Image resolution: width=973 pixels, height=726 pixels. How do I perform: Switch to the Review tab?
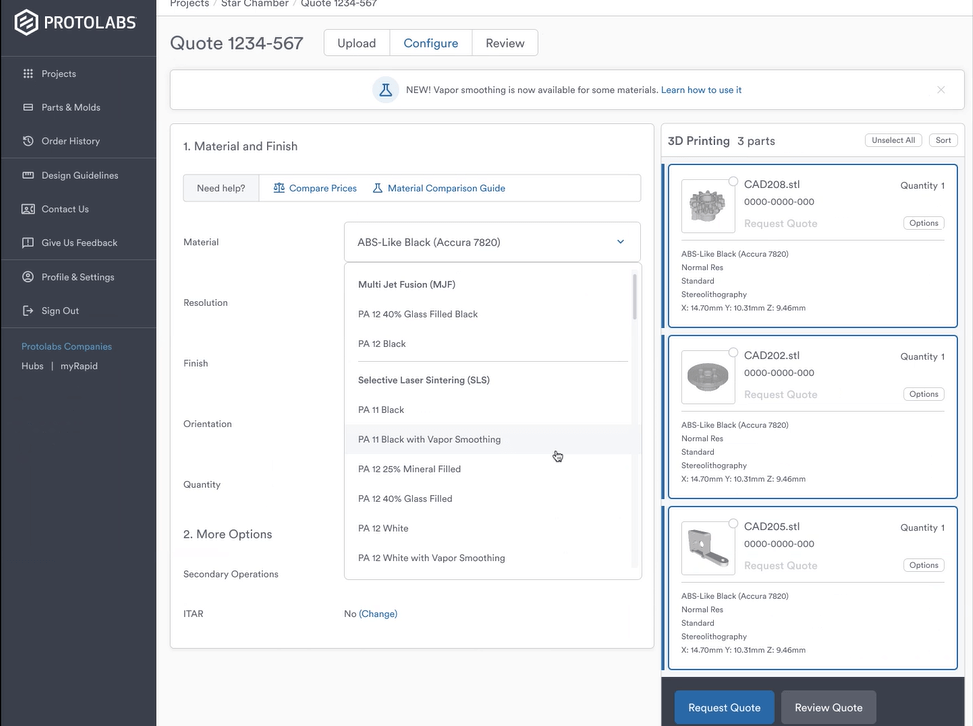coord(505,42)
